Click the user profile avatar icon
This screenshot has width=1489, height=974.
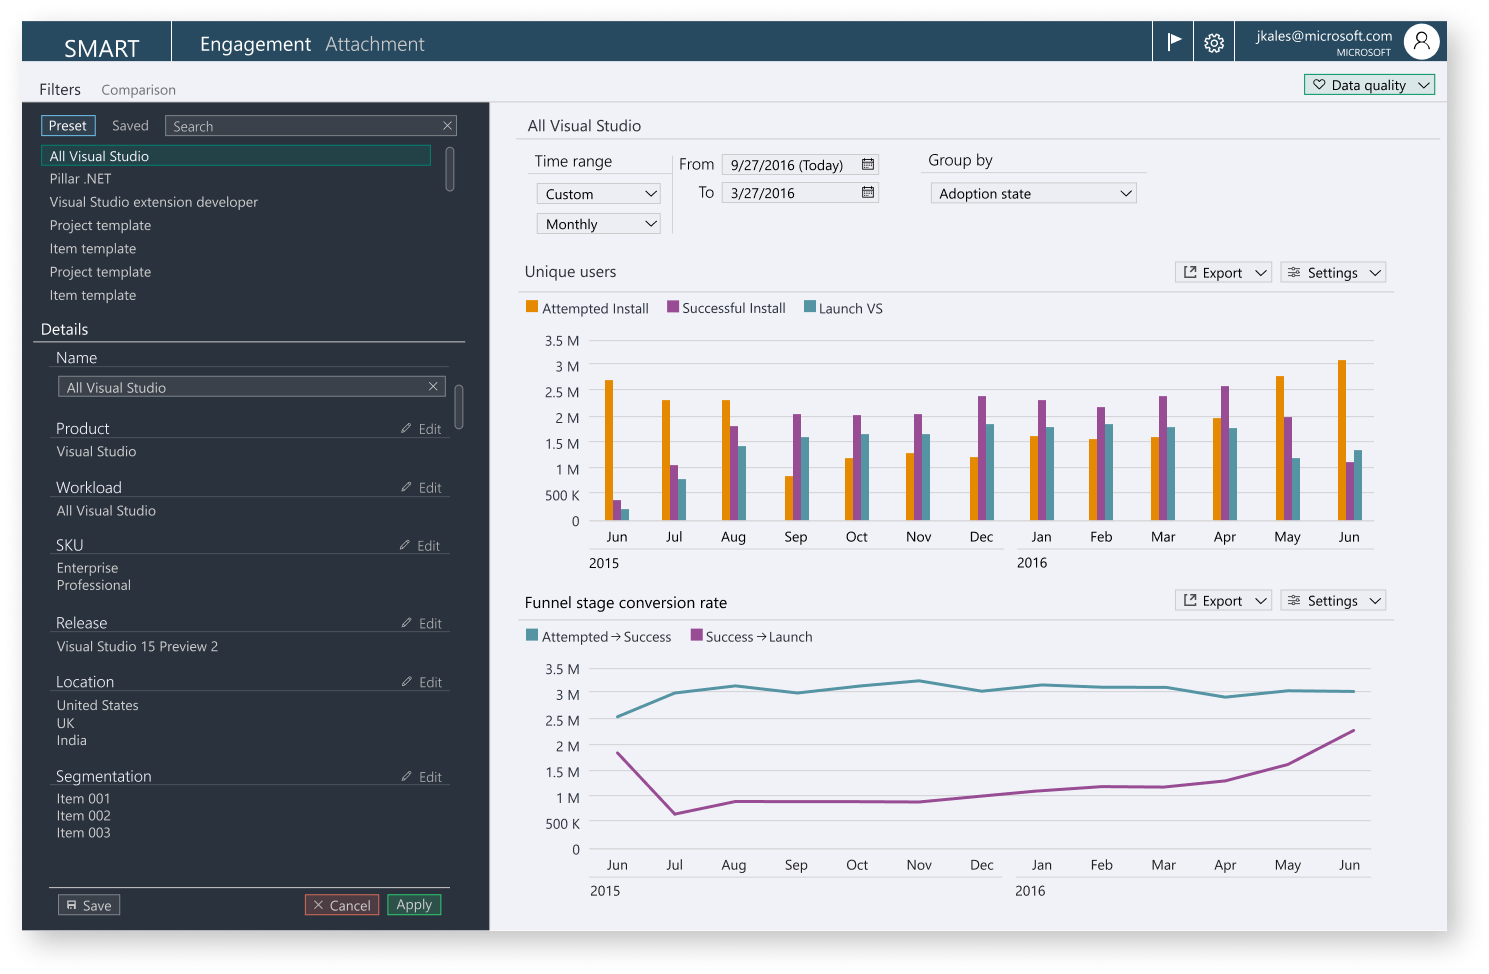click(x=1421, y=41)
